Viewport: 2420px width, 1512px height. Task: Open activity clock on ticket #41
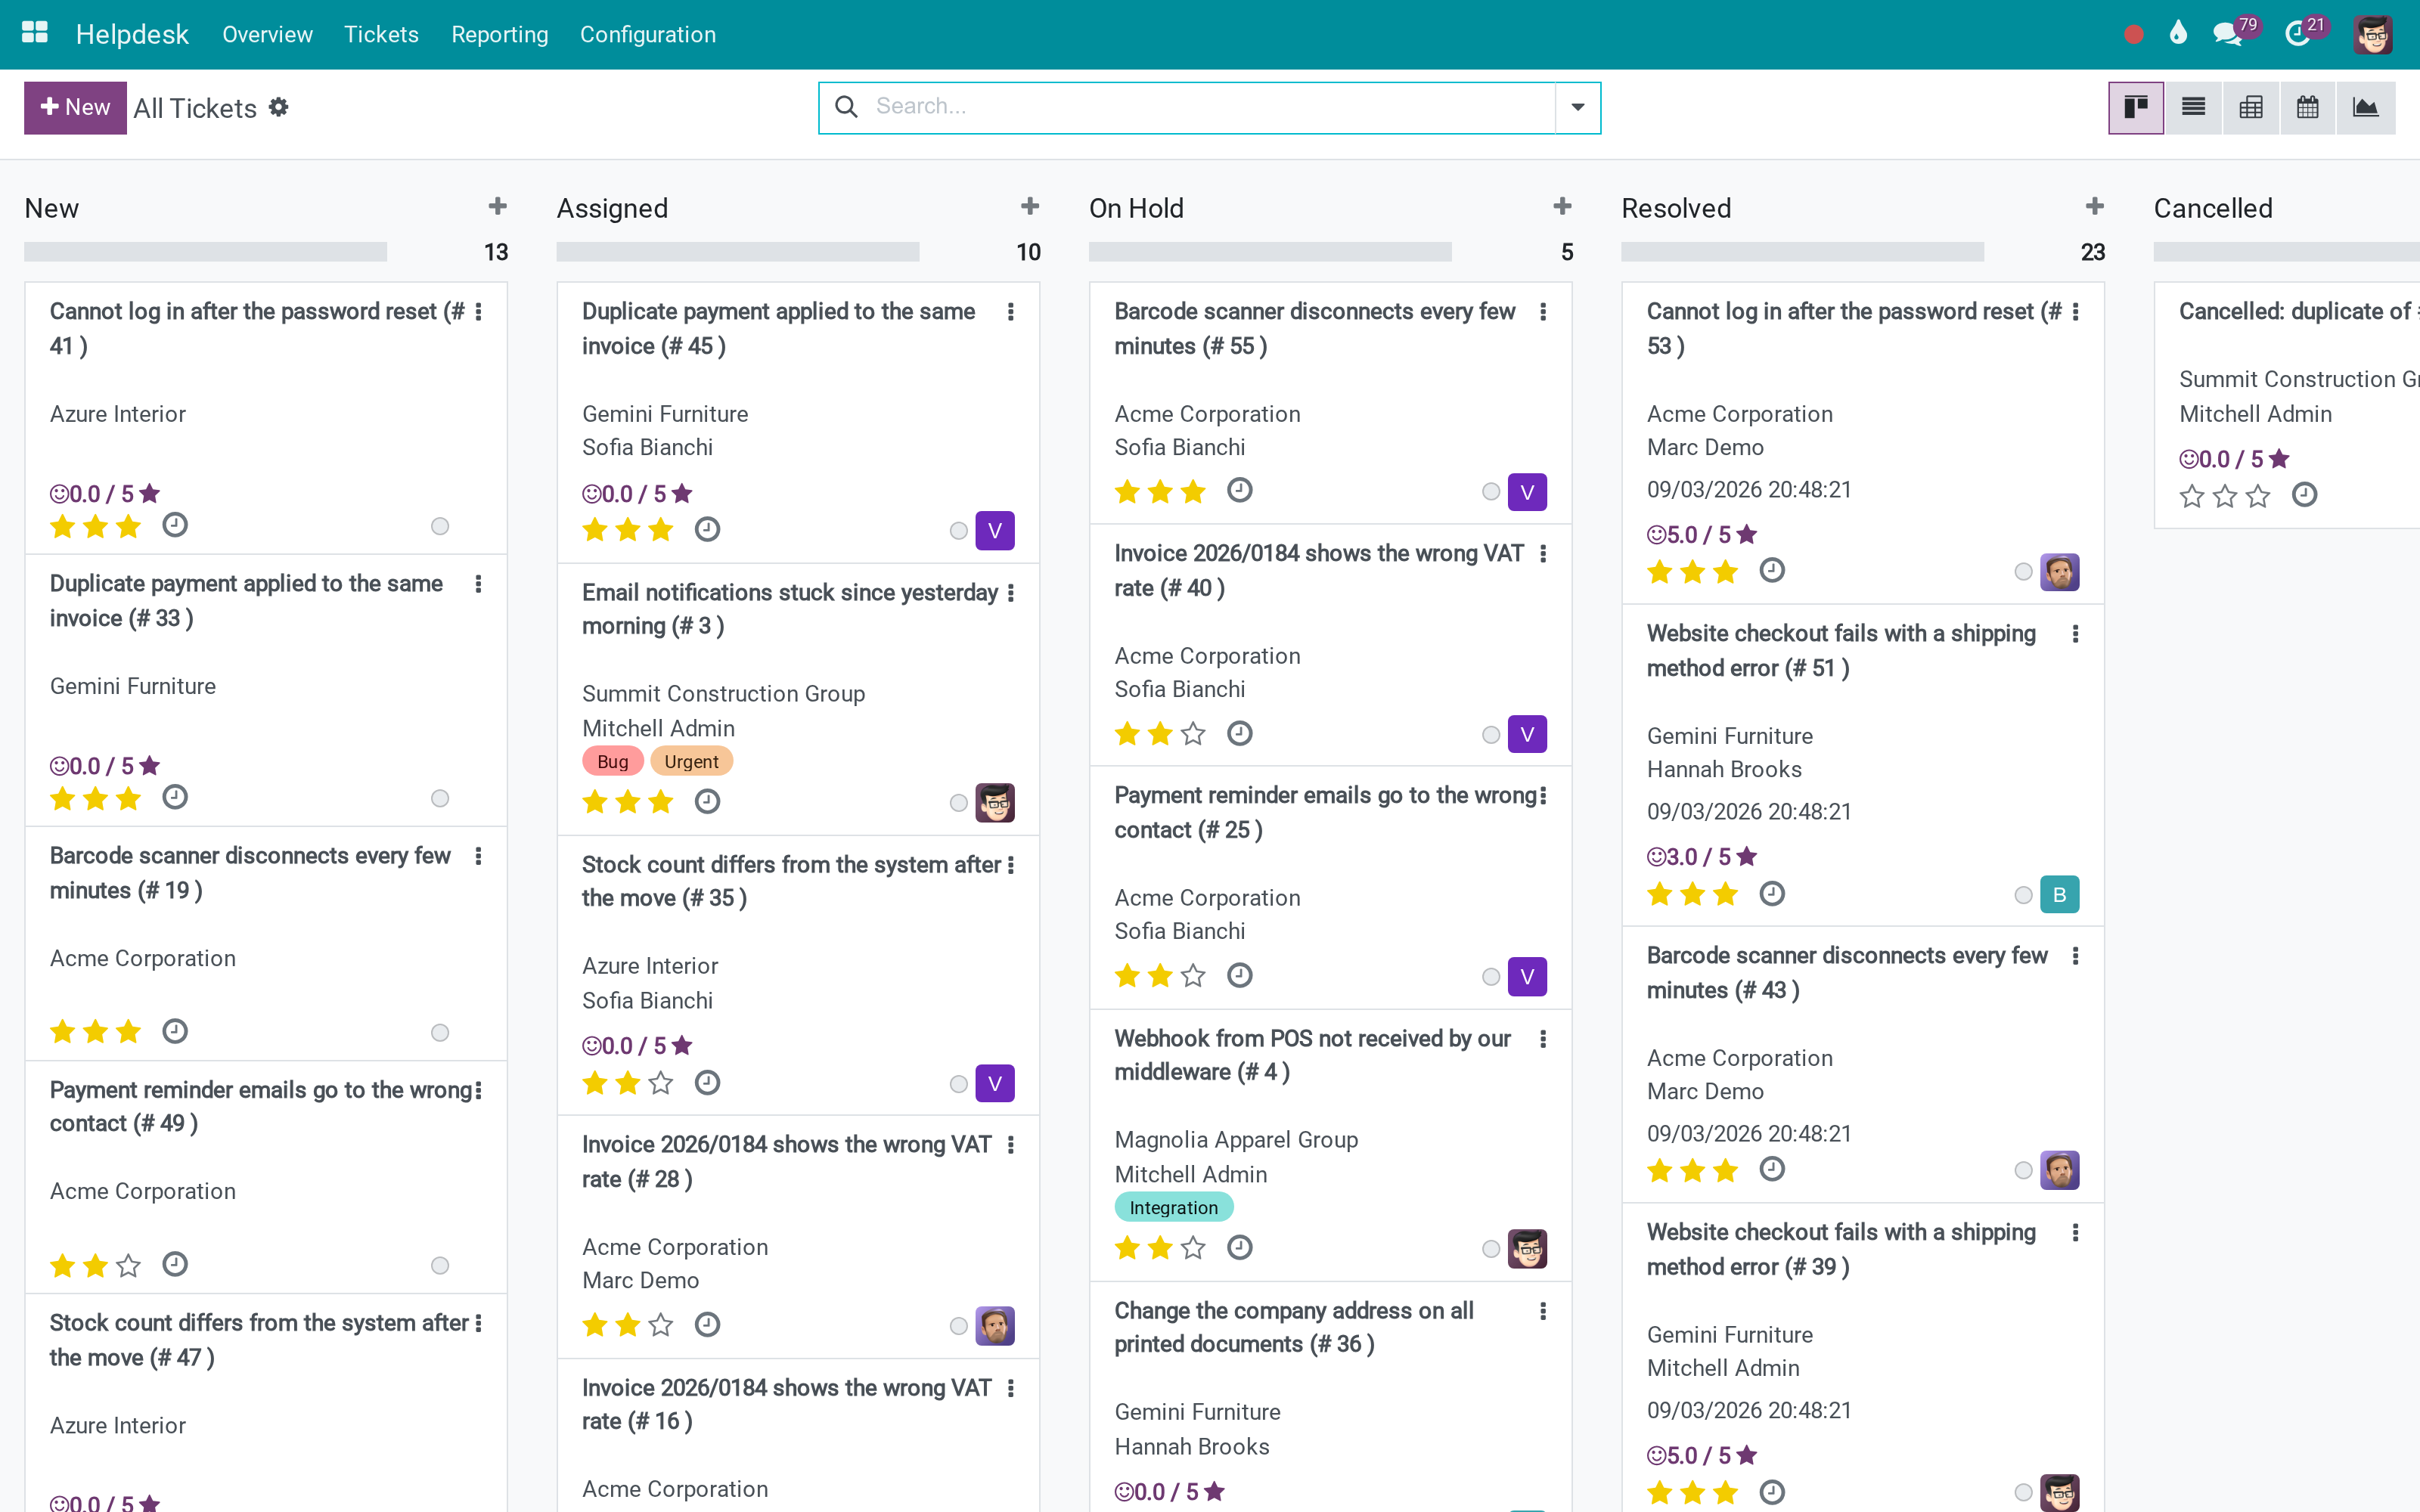(175, 525)
